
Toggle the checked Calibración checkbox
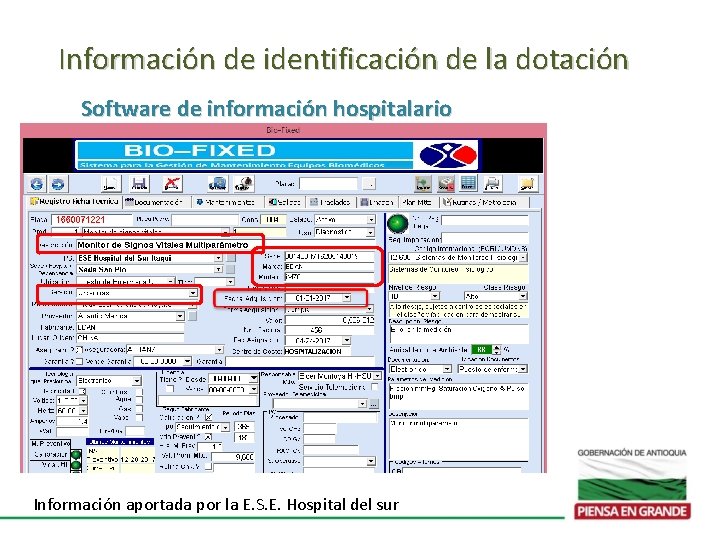pyautogui.click(x=208, y=417)
